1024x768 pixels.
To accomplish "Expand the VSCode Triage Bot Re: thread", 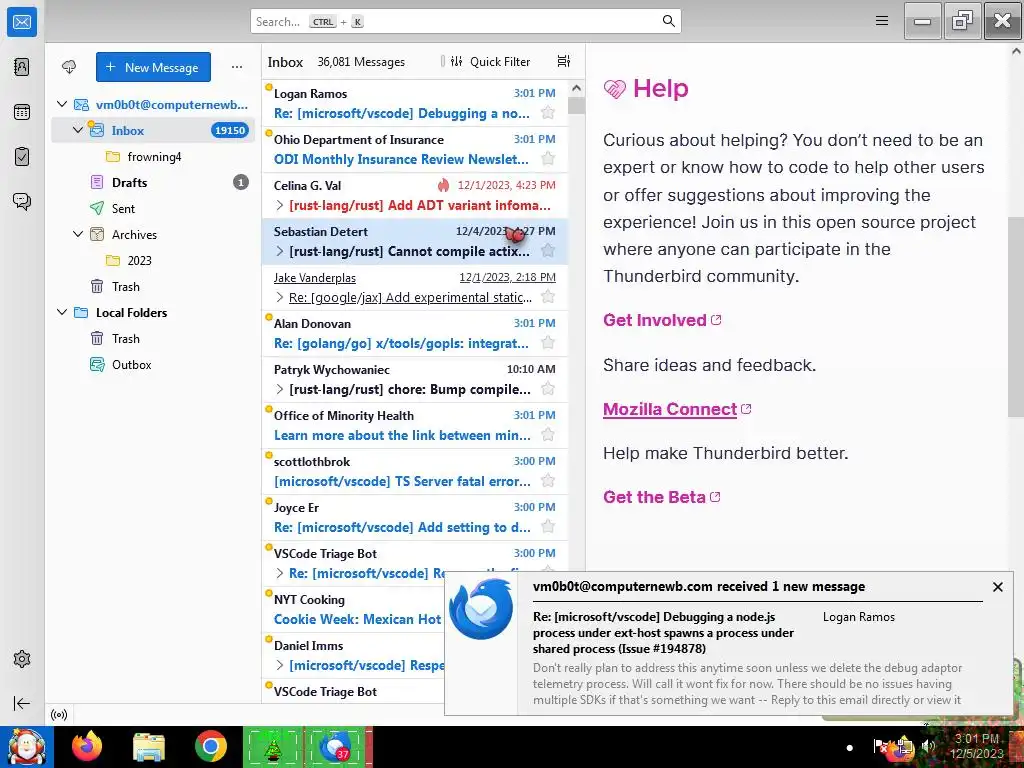I will coord(280,573).
